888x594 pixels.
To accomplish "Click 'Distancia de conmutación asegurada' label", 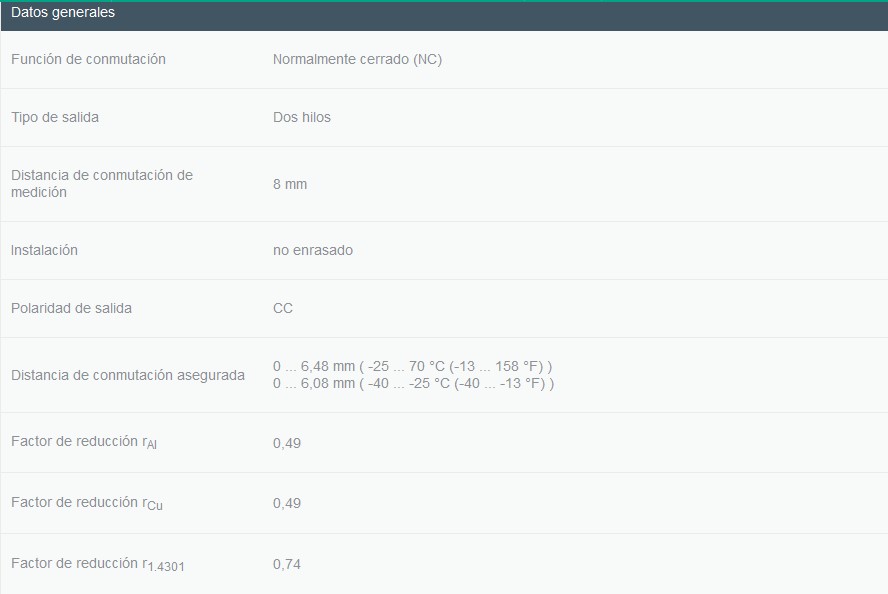I will click(128, 375).
